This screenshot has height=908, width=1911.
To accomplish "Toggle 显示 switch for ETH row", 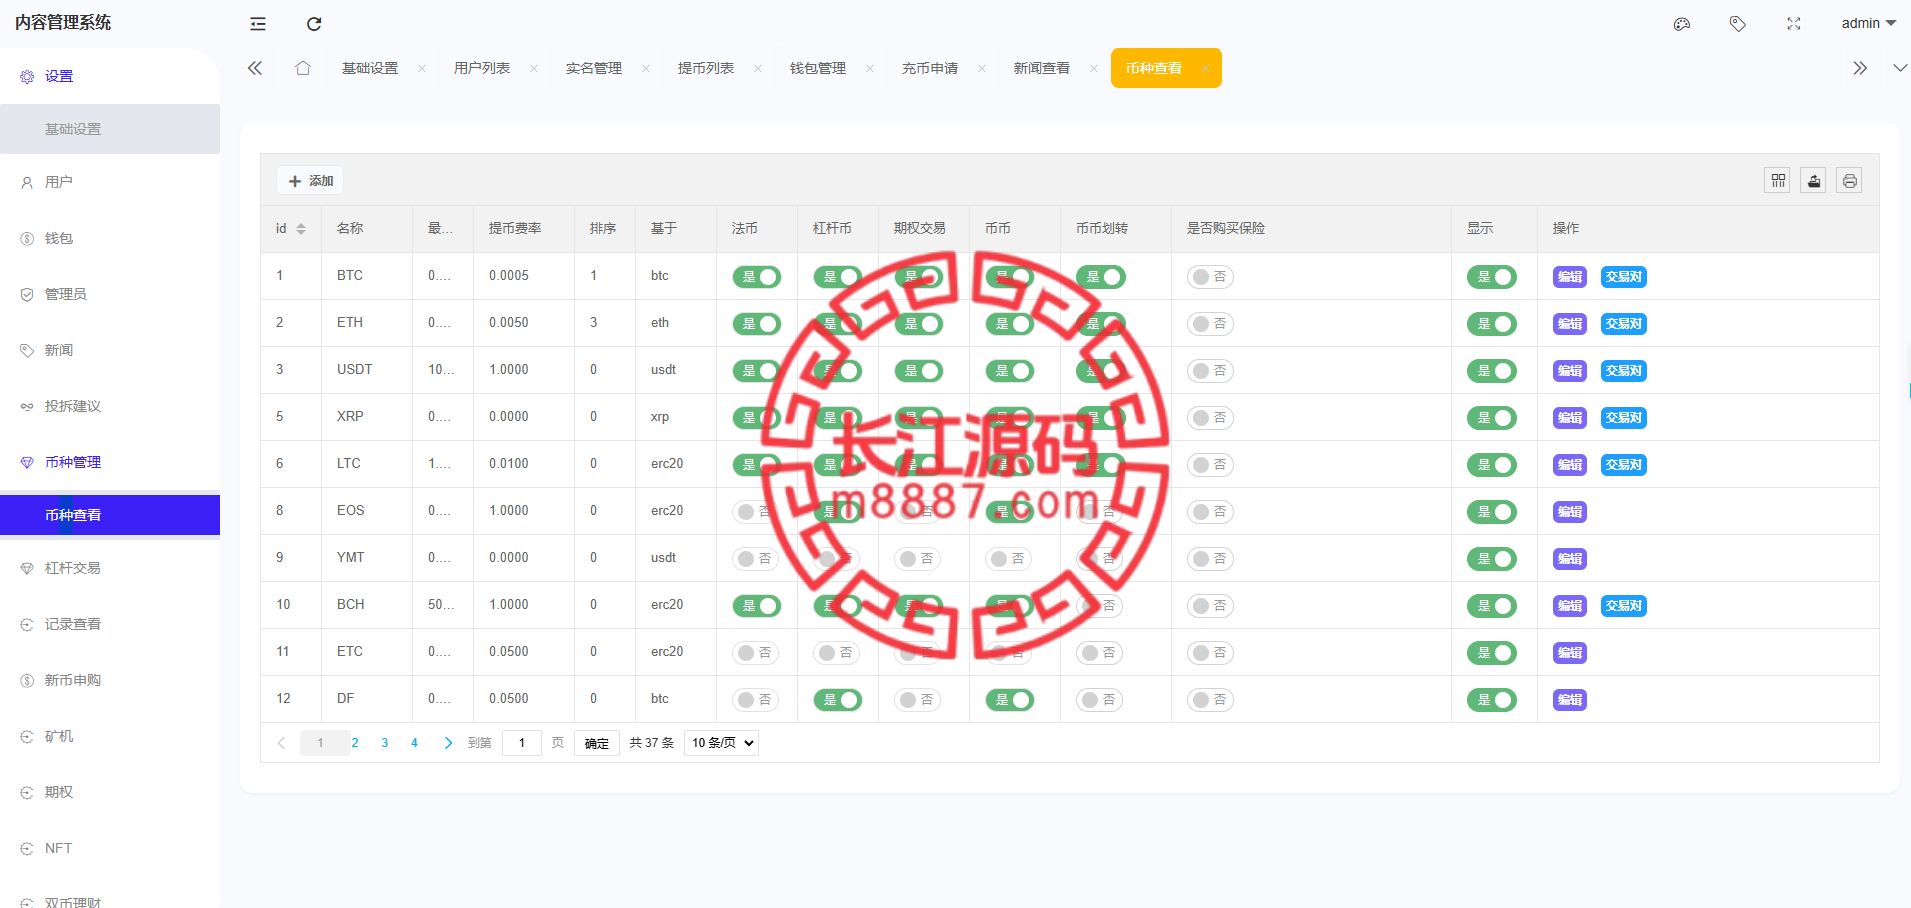I will (1492, 324).
